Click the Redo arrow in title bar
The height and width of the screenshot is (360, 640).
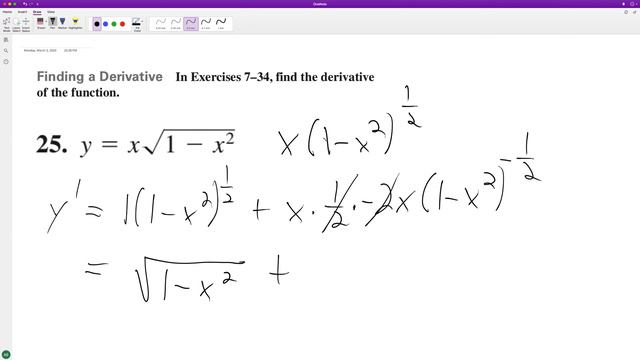(31, 4)
